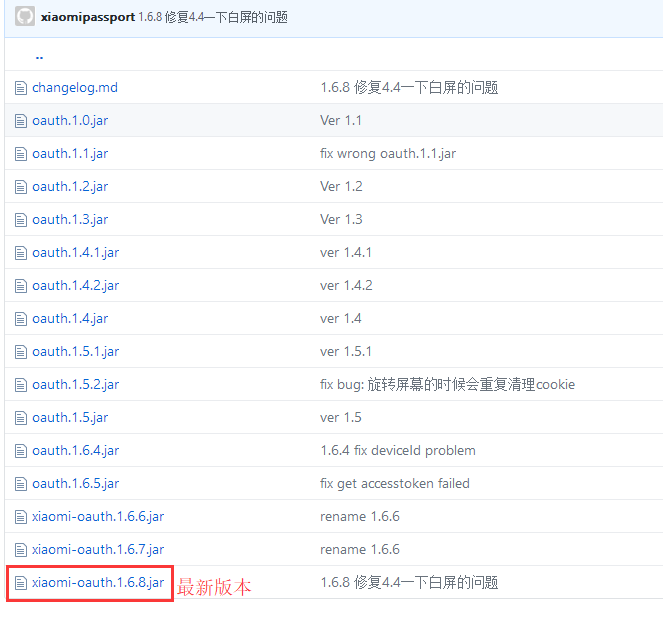Open oauth.1.3.jar file

pos(70,220)
